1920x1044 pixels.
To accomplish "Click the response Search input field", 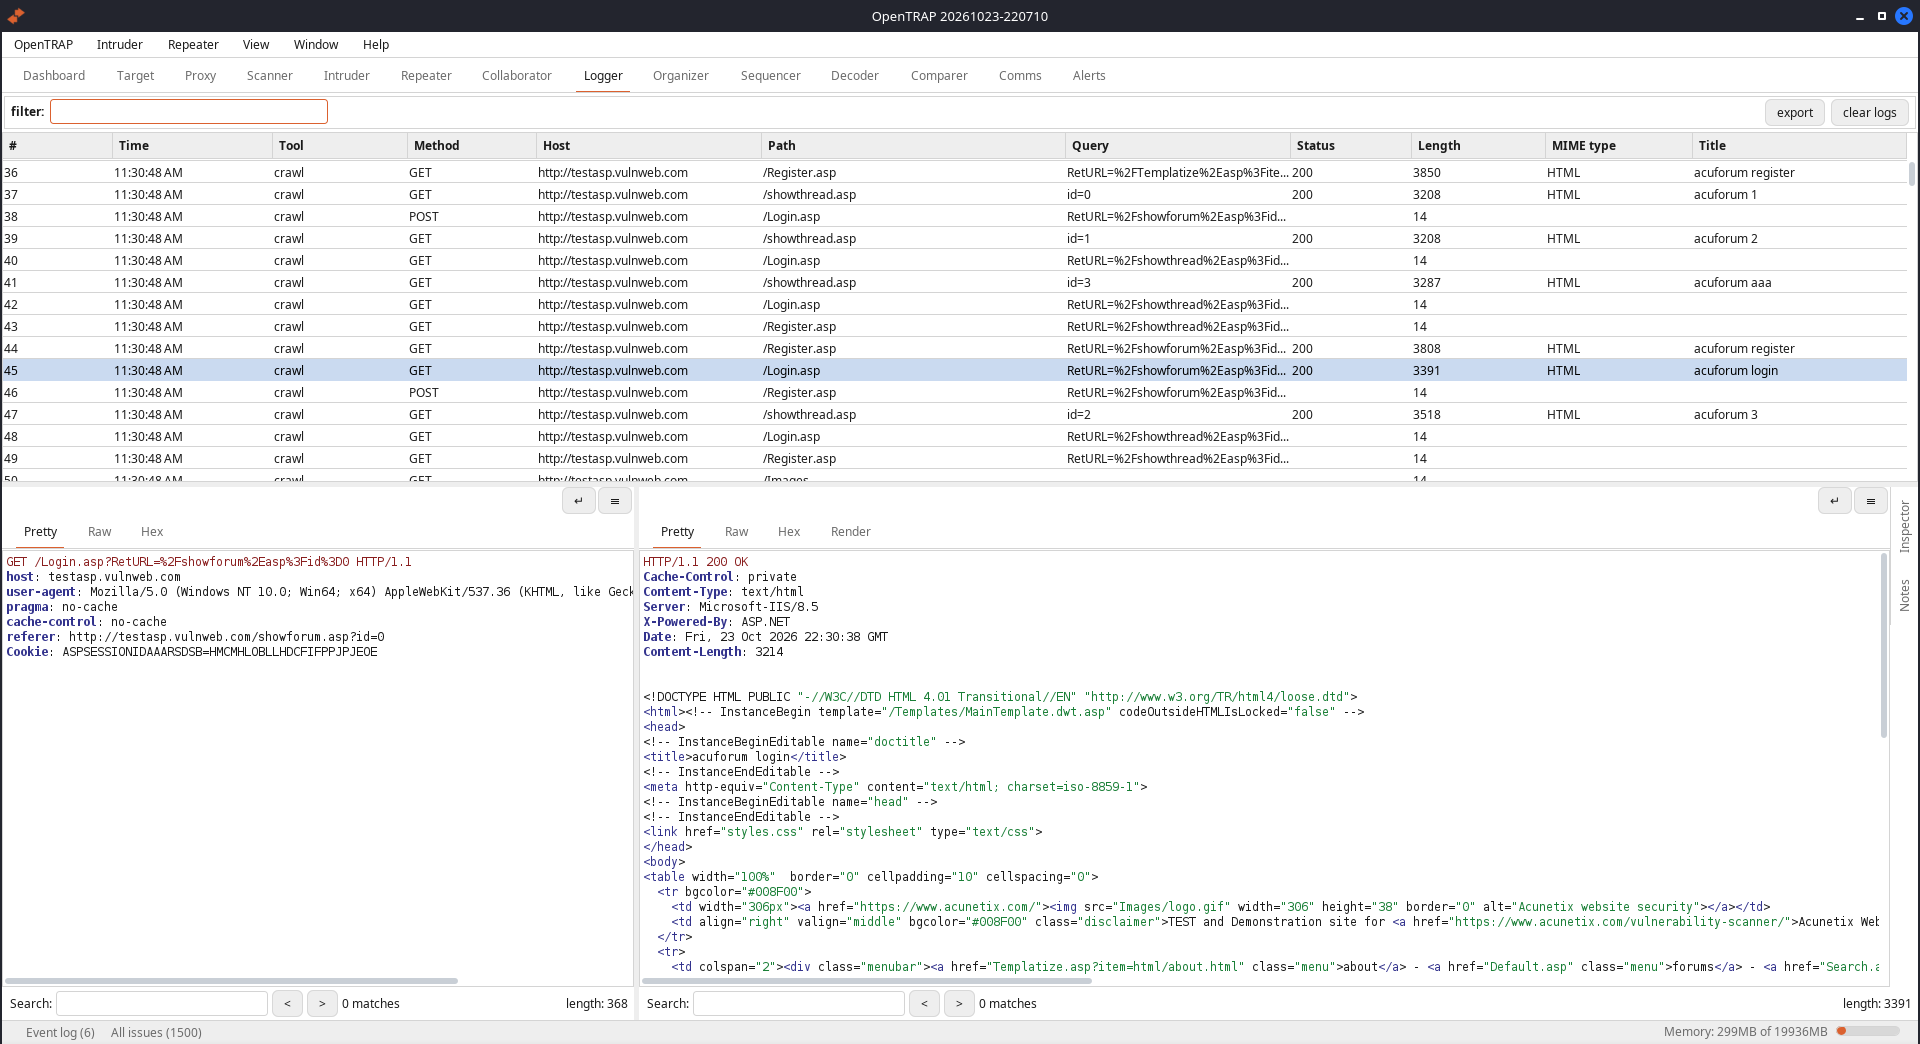I will click(799, 1003).
